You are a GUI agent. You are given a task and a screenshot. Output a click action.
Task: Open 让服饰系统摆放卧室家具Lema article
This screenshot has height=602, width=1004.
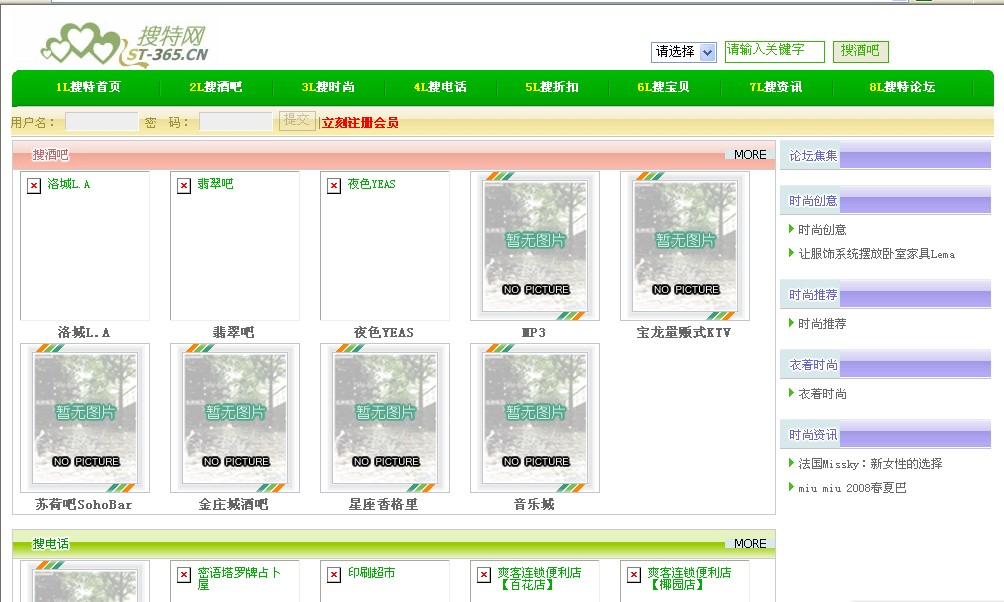tap(877, 254)
